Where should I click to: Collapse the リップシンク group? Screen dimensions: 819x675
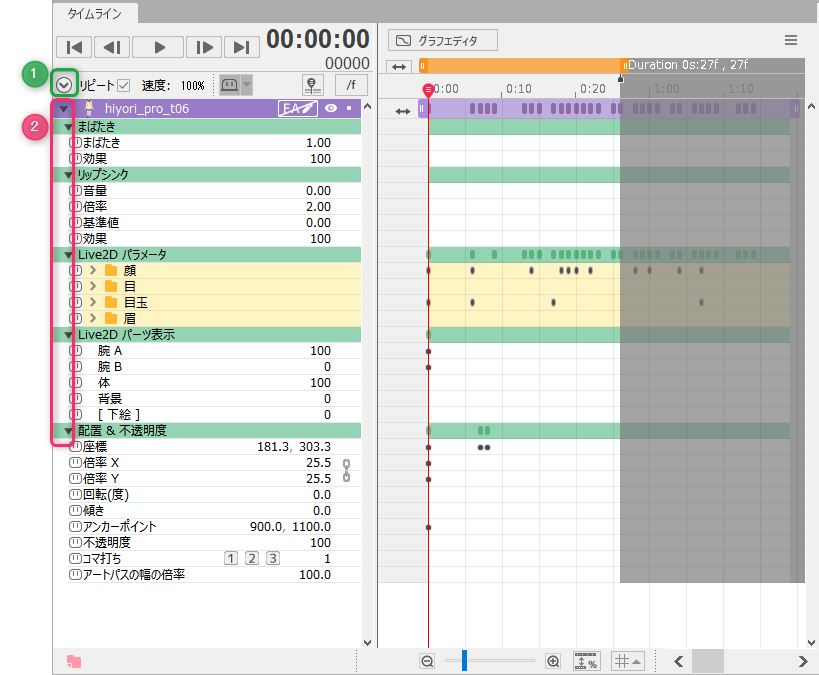tap(68, 174)
